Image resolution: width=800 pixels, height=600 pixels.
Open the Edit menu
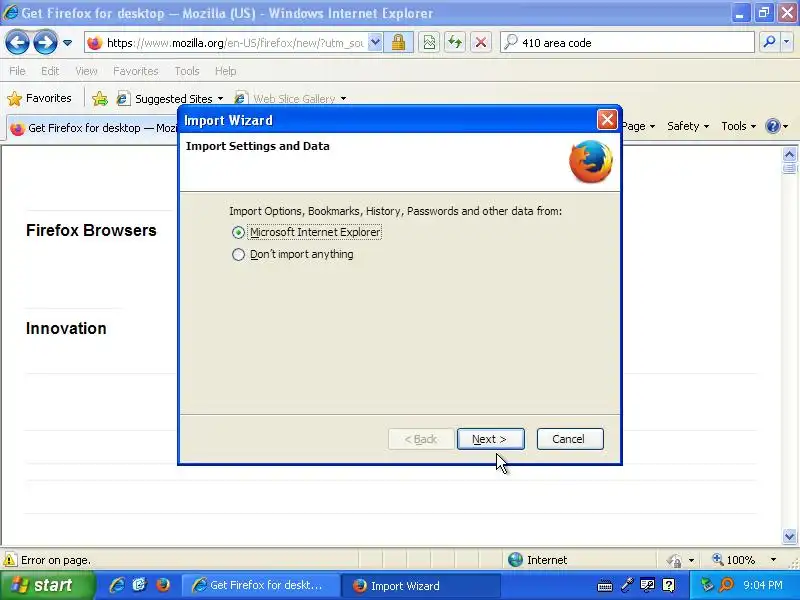tap(50, 71)
